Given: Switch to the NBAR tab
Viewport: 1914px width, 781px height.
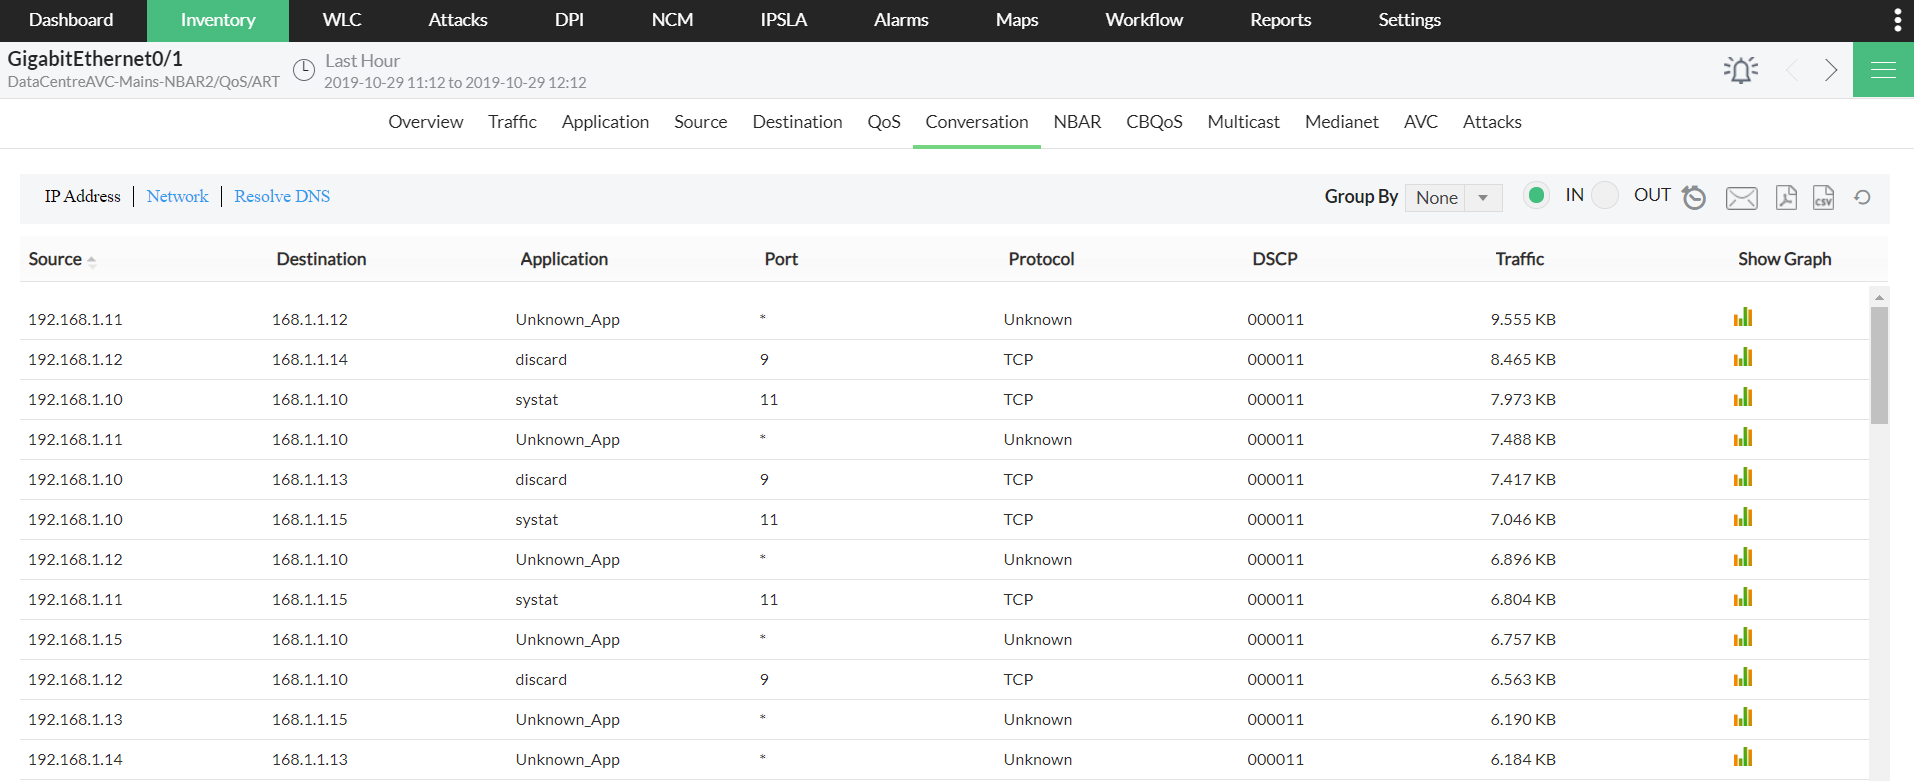Looking at the screenshot, I should tap(1077, 122).
